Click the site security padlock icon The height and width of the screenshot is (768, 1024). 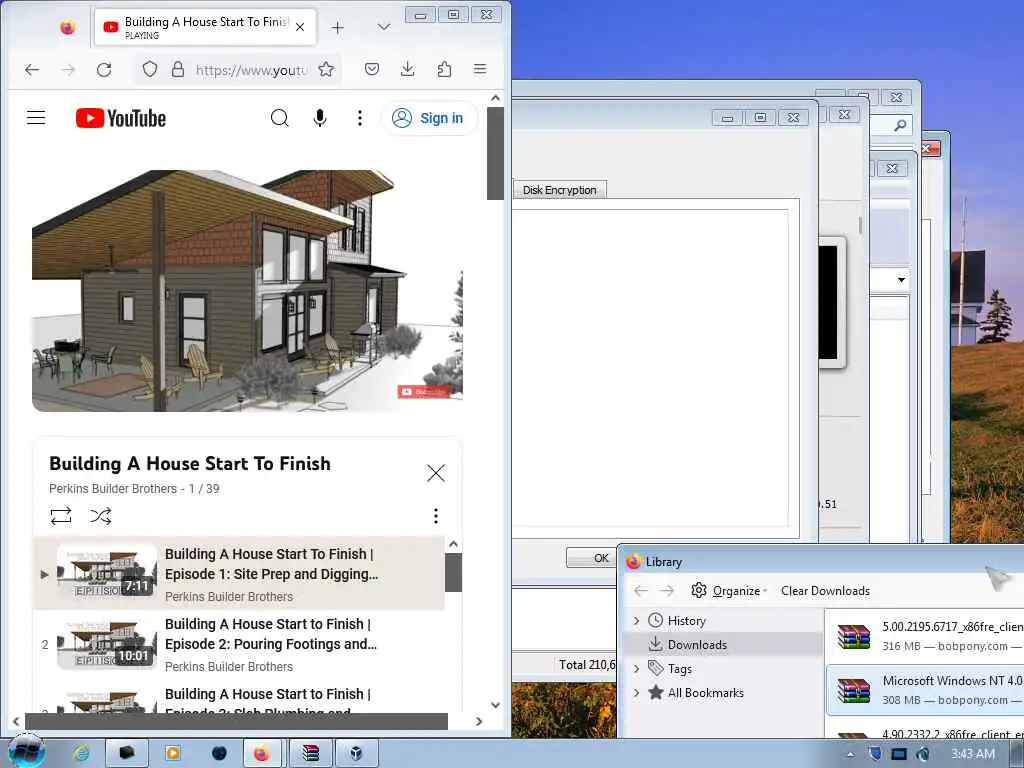tap(178, 69)
